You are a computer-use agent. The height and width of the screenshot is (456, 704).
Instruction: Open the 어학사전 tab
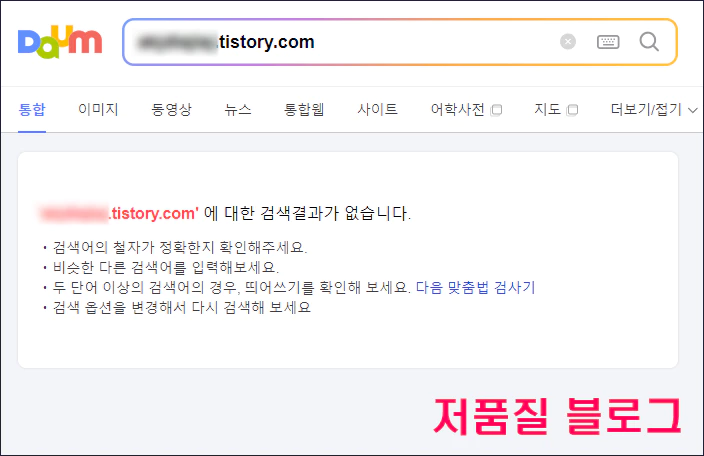coord(458,109)
